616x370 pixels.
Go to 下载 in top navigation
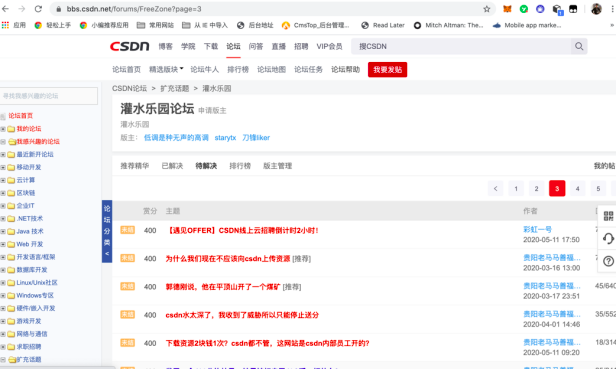click(211, 46)
